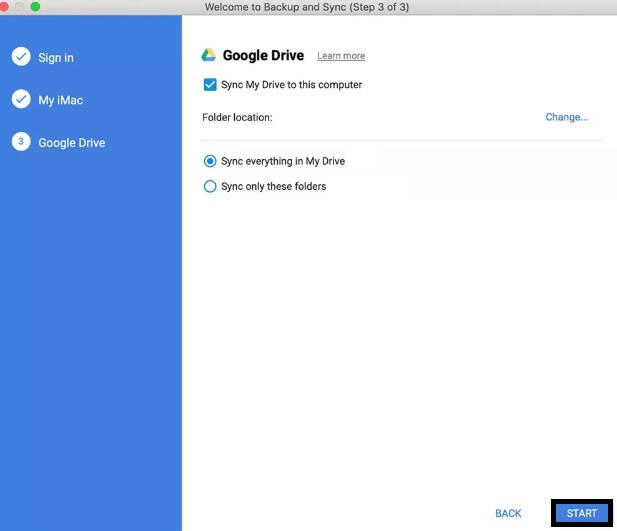The width and height of the screenshot is (617, 531).
Task: Click the Google Drive heading text
Action: pos(263,56)
